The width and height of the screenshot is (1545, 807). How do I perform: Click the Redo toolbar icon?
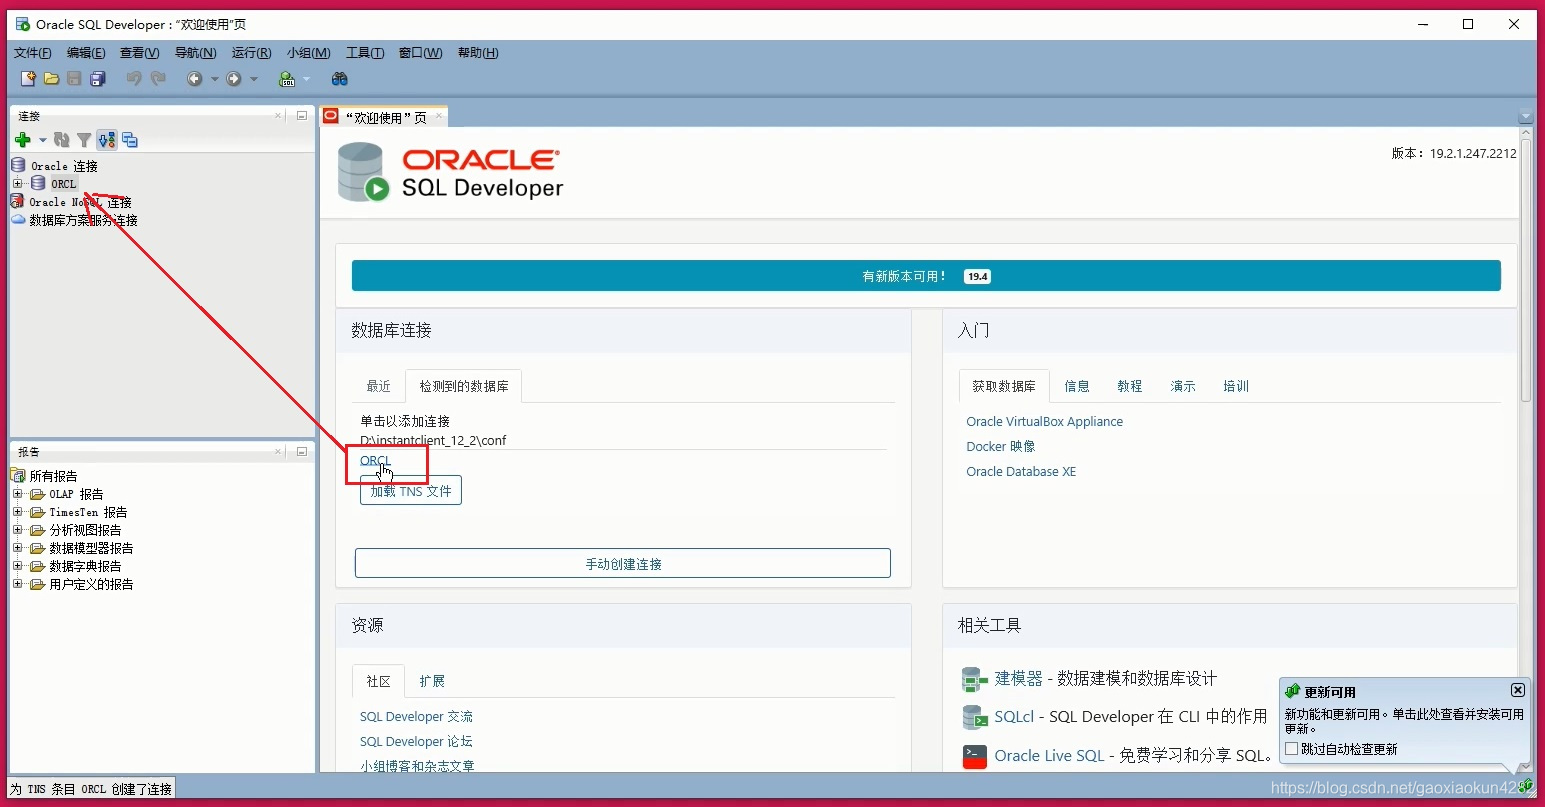pyautogui.click(x=158, y=79)
